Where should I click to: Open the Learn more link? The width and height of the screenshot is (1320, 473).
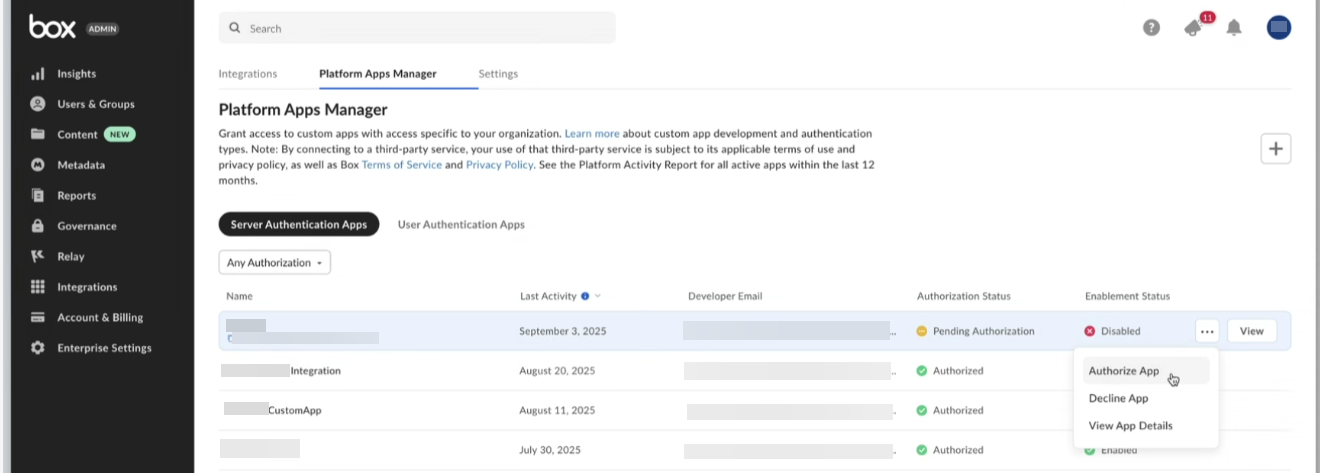[x=592, y=133]
